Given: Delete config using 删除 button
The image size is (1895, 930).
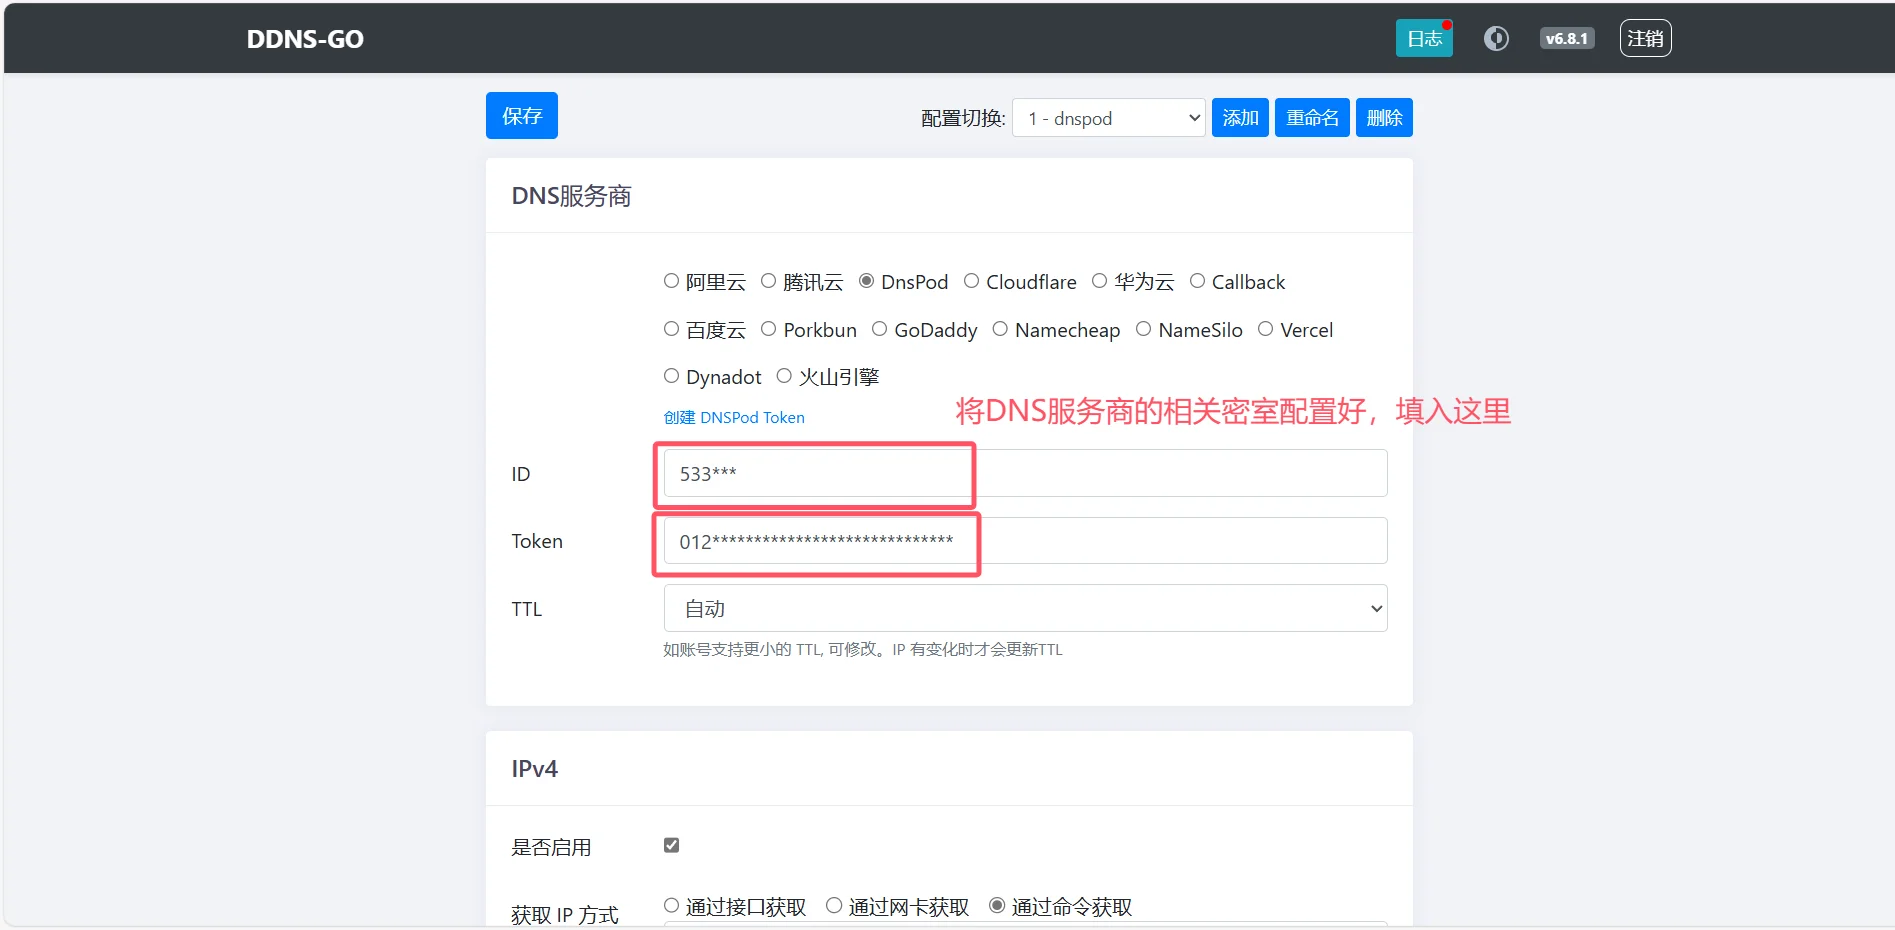Looking at the screenshot, I should pos(1384,118).
